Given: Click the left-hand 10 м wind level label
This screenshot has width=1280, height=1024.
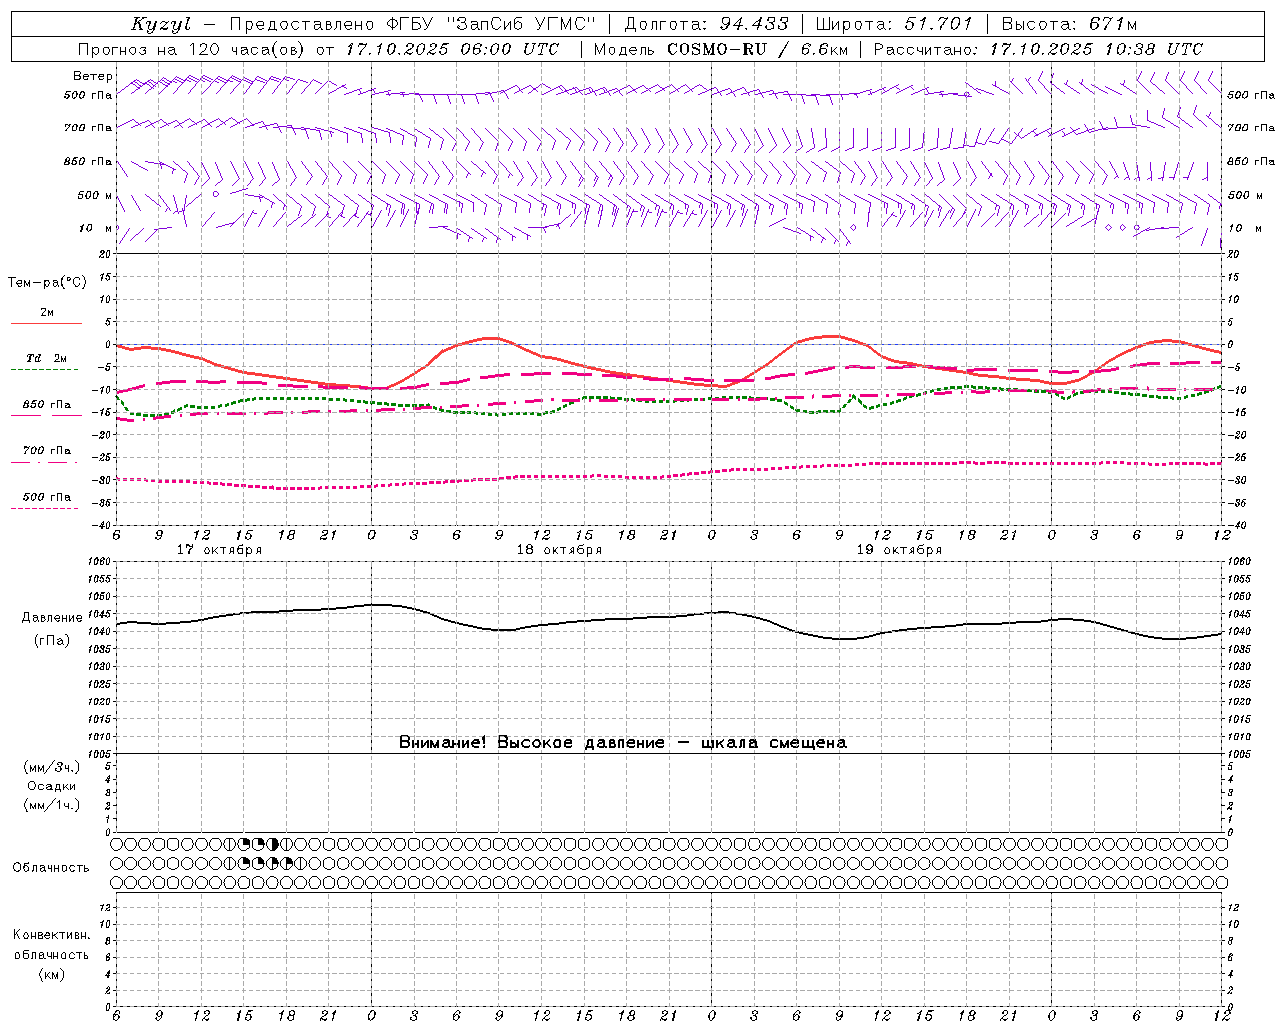Looking at the screenshot, I should [x=95, y=228].
